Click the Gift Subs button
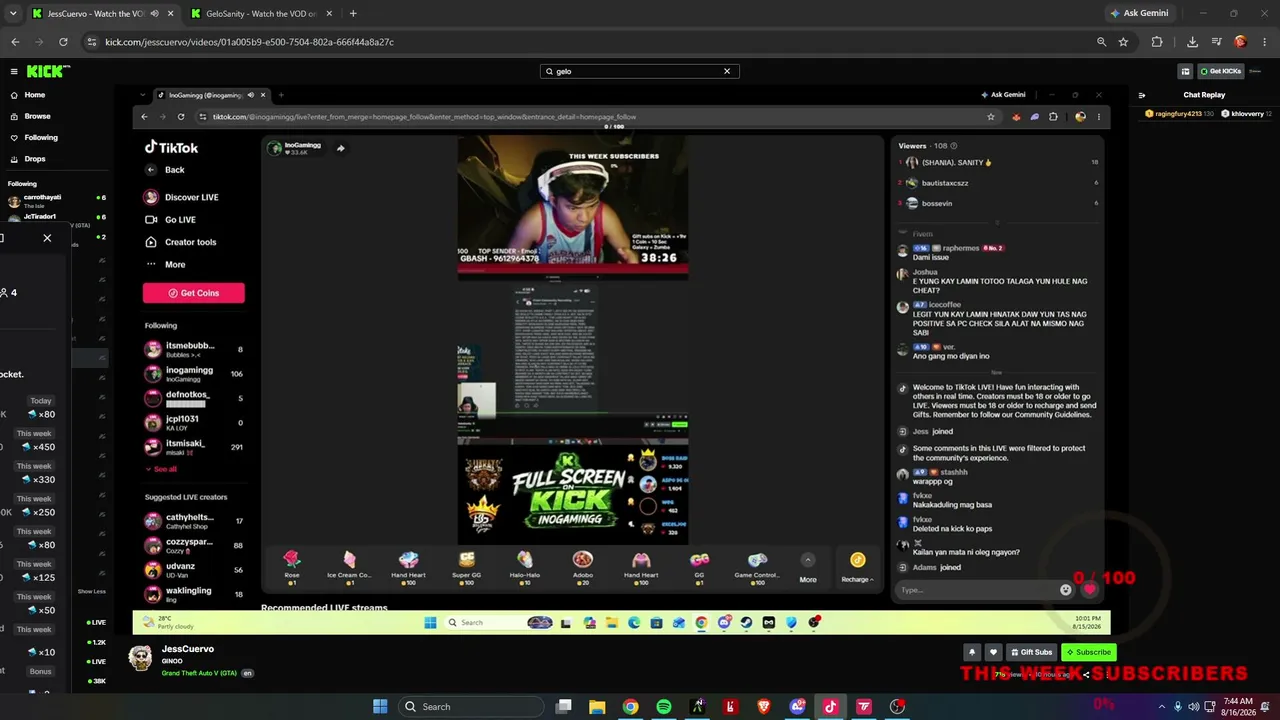Viewport: 1280px width, 720px height. (x=1031, y=652)
